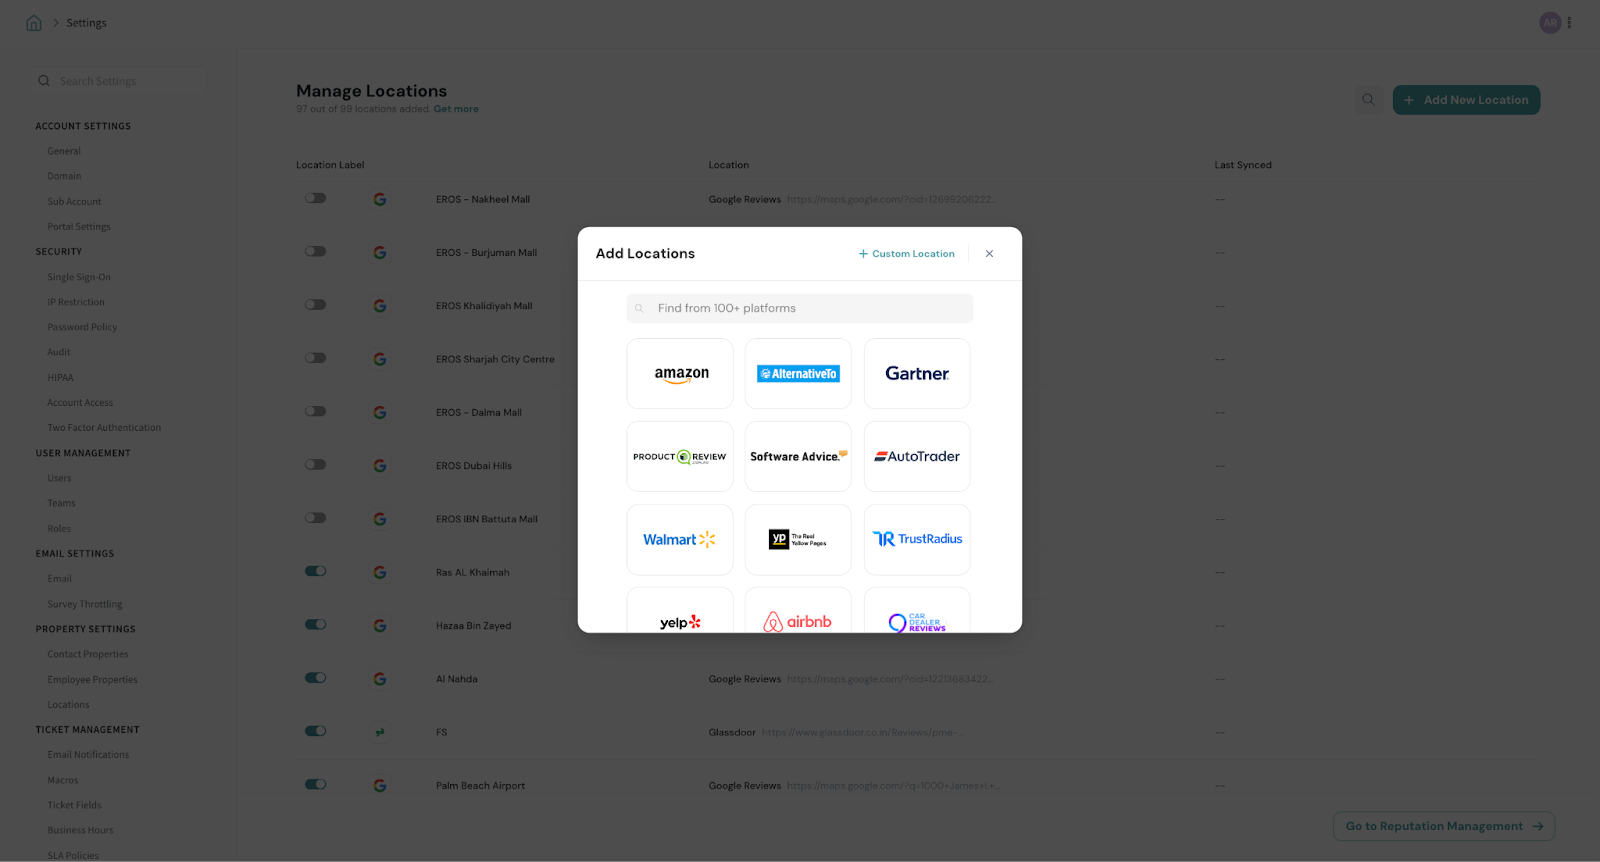Viewport: 1600px width, 862px height.
Task: Click Google icon for Al Nahda row
Action: pyautogui.click(x=380, y=679)
